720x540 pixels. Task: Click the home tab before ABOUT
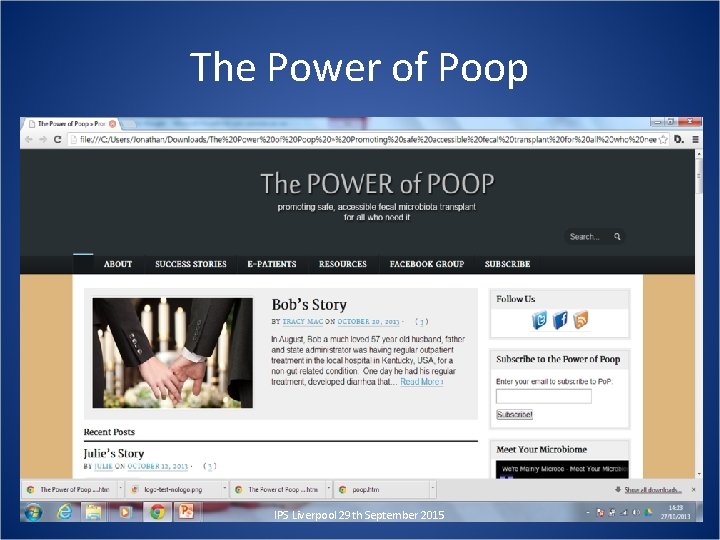tap(83, 264)
